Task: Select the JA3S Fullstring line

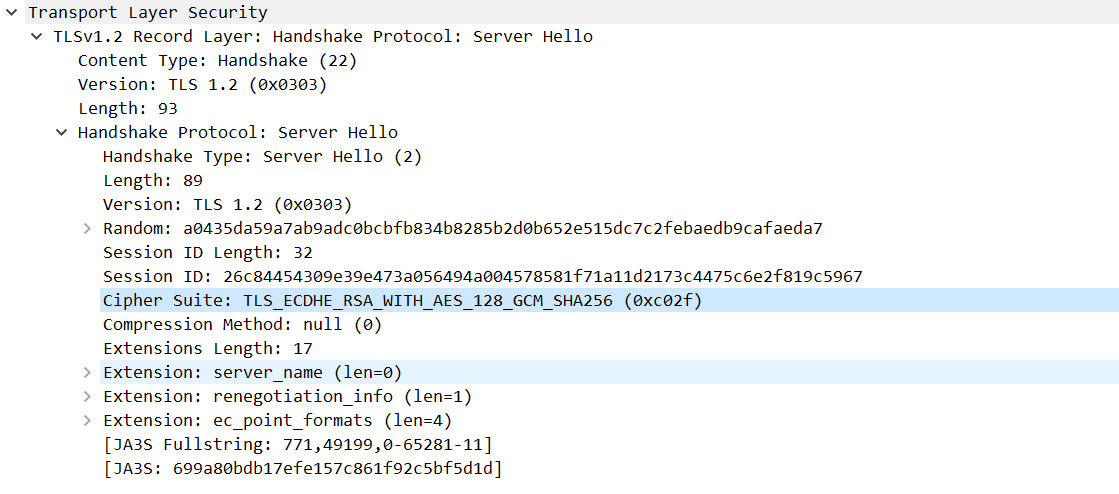Action: point(297,444)
